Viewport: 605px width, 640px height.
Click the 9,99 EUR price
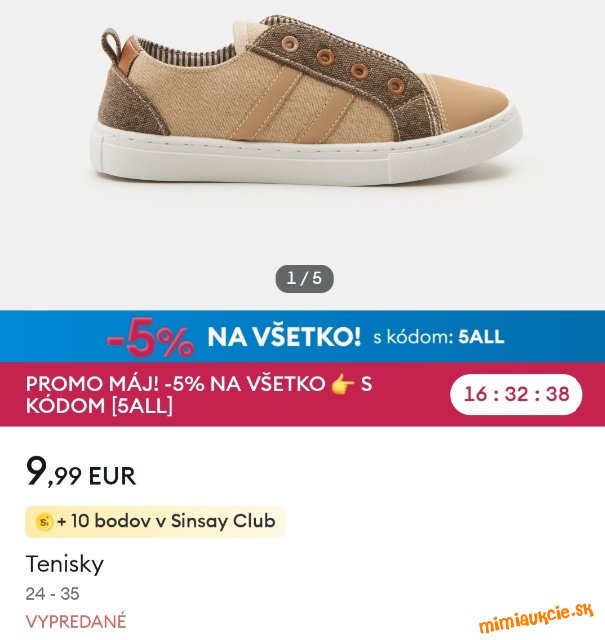pos(81,473)
